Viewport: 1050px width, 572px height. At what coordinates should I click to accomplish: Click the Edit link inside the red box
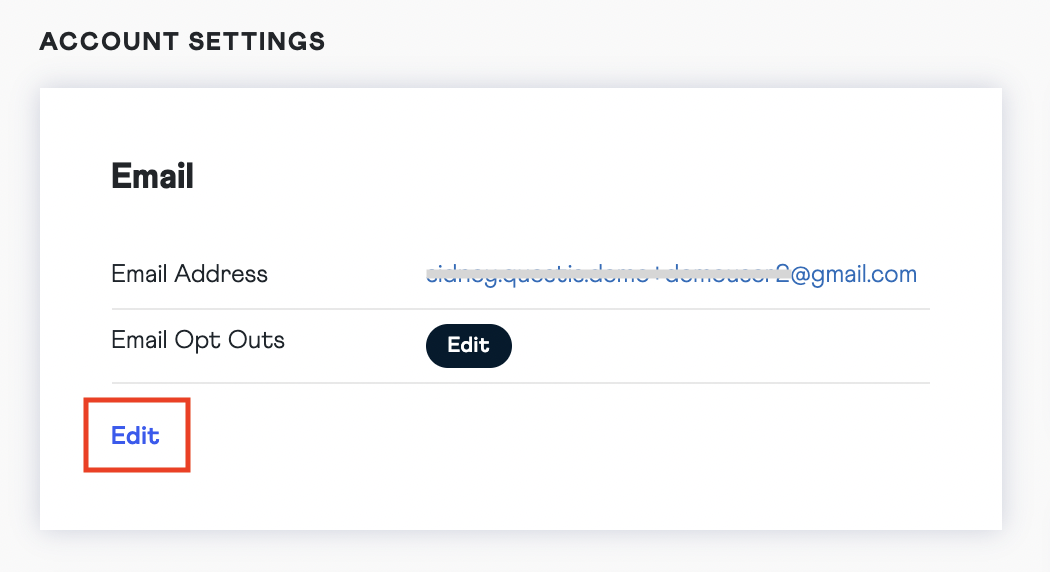[x=136, y=436]
